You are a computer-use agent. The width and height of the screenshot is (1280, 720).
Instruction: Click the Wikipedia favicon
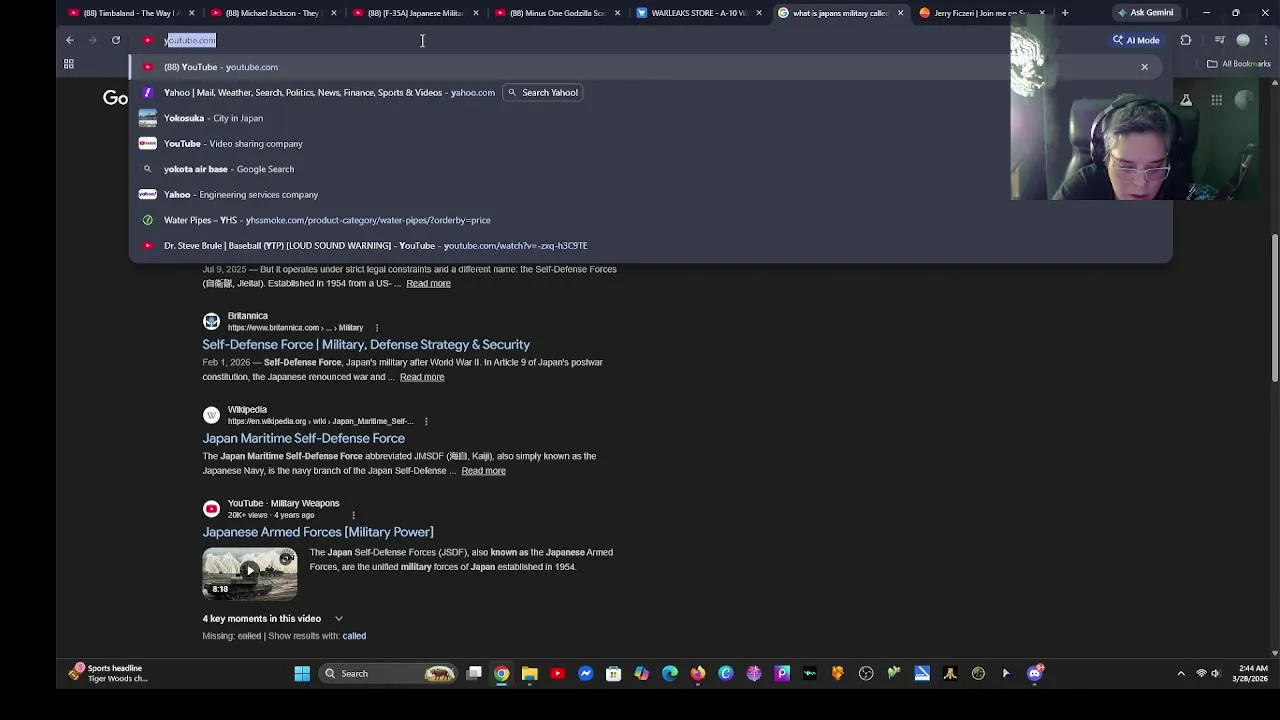click(x=211, y=415)
